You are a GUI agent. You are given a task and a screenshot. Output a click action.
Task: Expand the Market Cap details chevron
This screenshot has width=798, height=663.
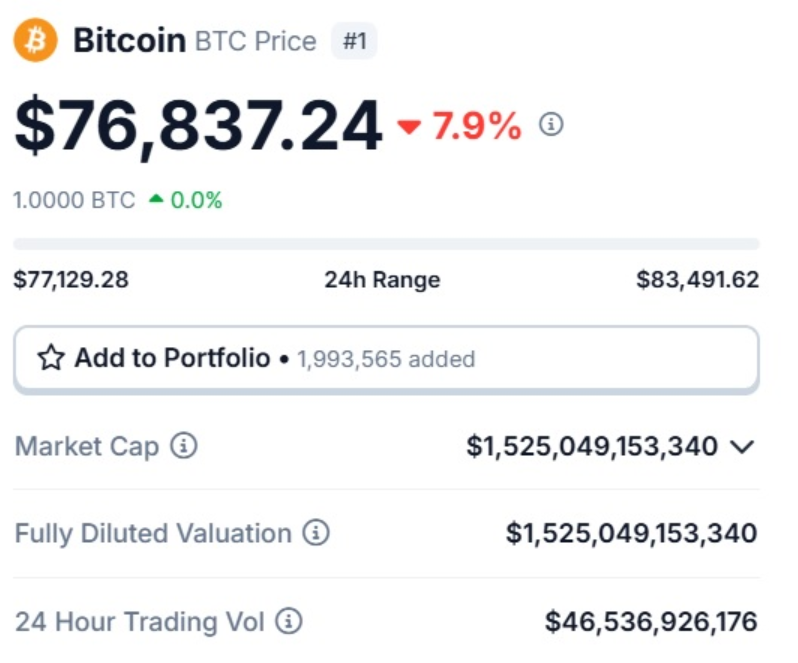pos(742,447)
